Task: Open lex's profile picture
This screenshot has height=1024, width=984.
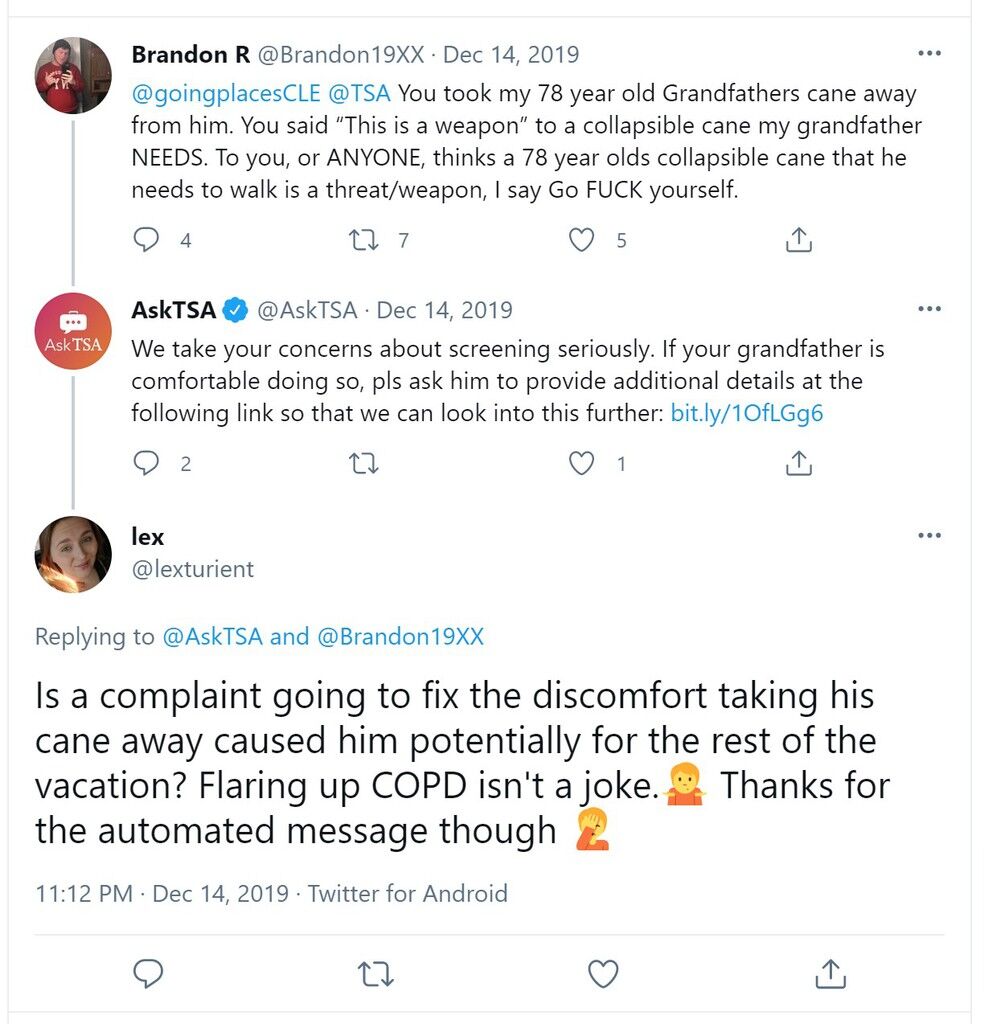Action: coord(73,554)
